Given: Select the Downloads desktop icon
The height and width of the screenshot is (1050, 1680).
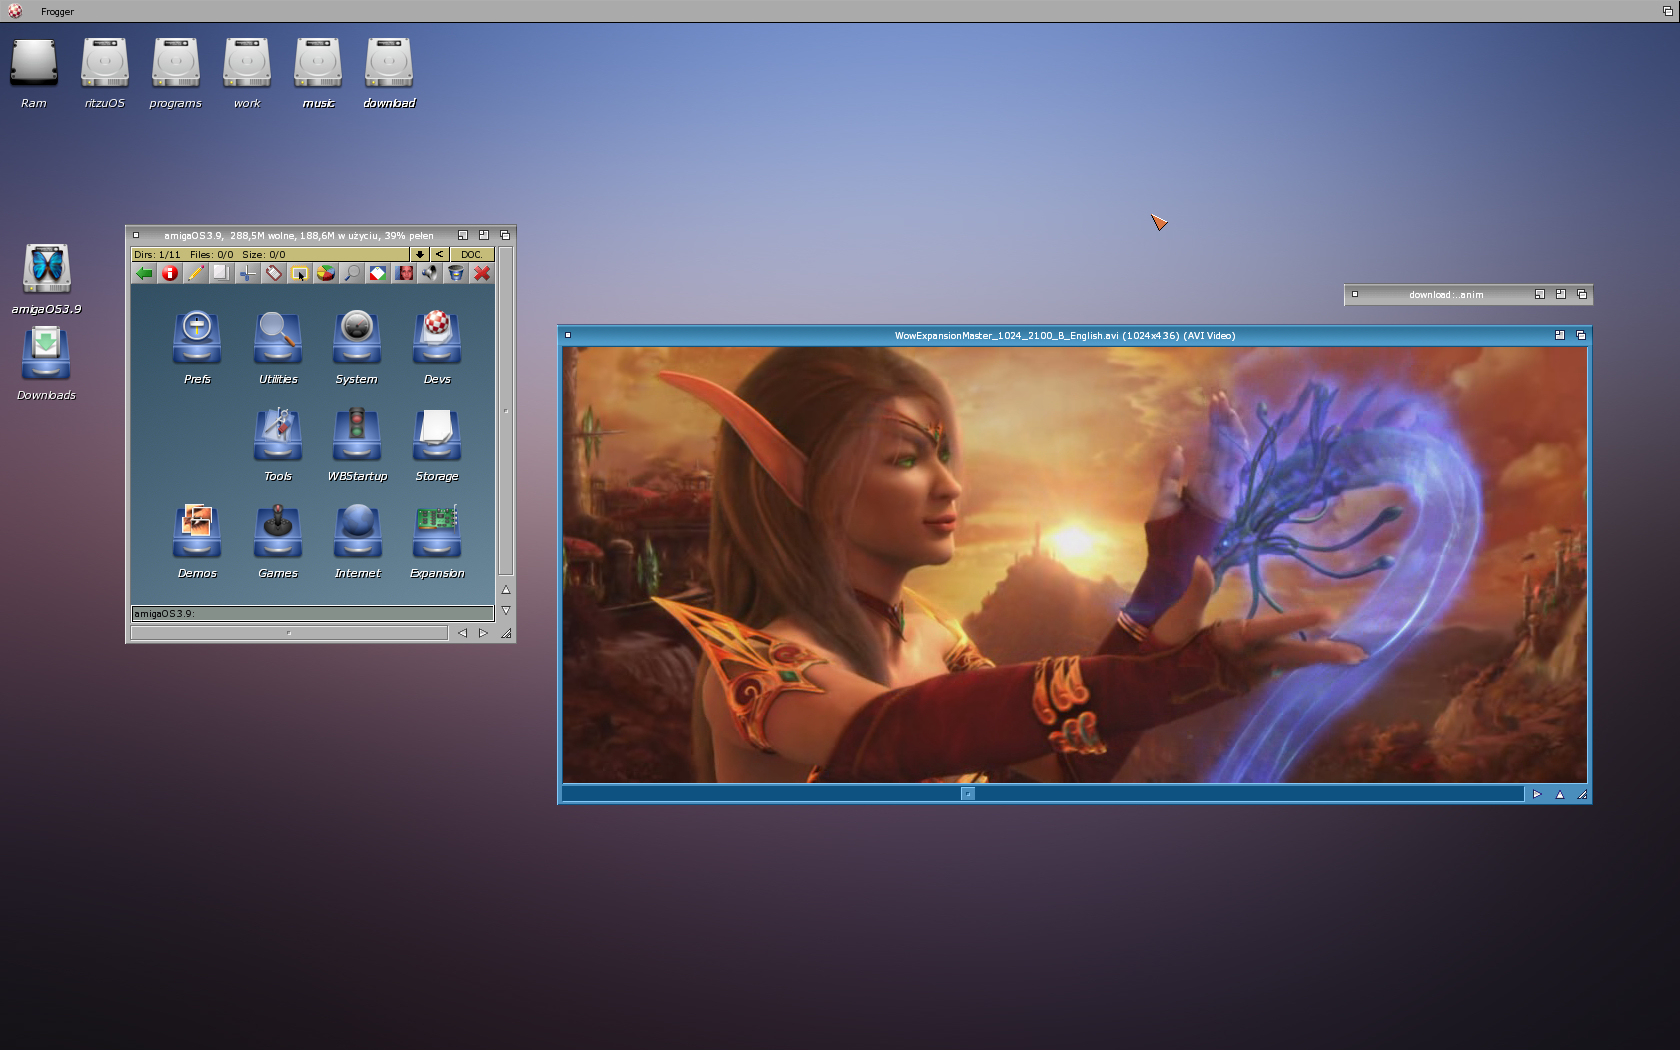Looking at the screenshot, I should [x=46, y=363].
